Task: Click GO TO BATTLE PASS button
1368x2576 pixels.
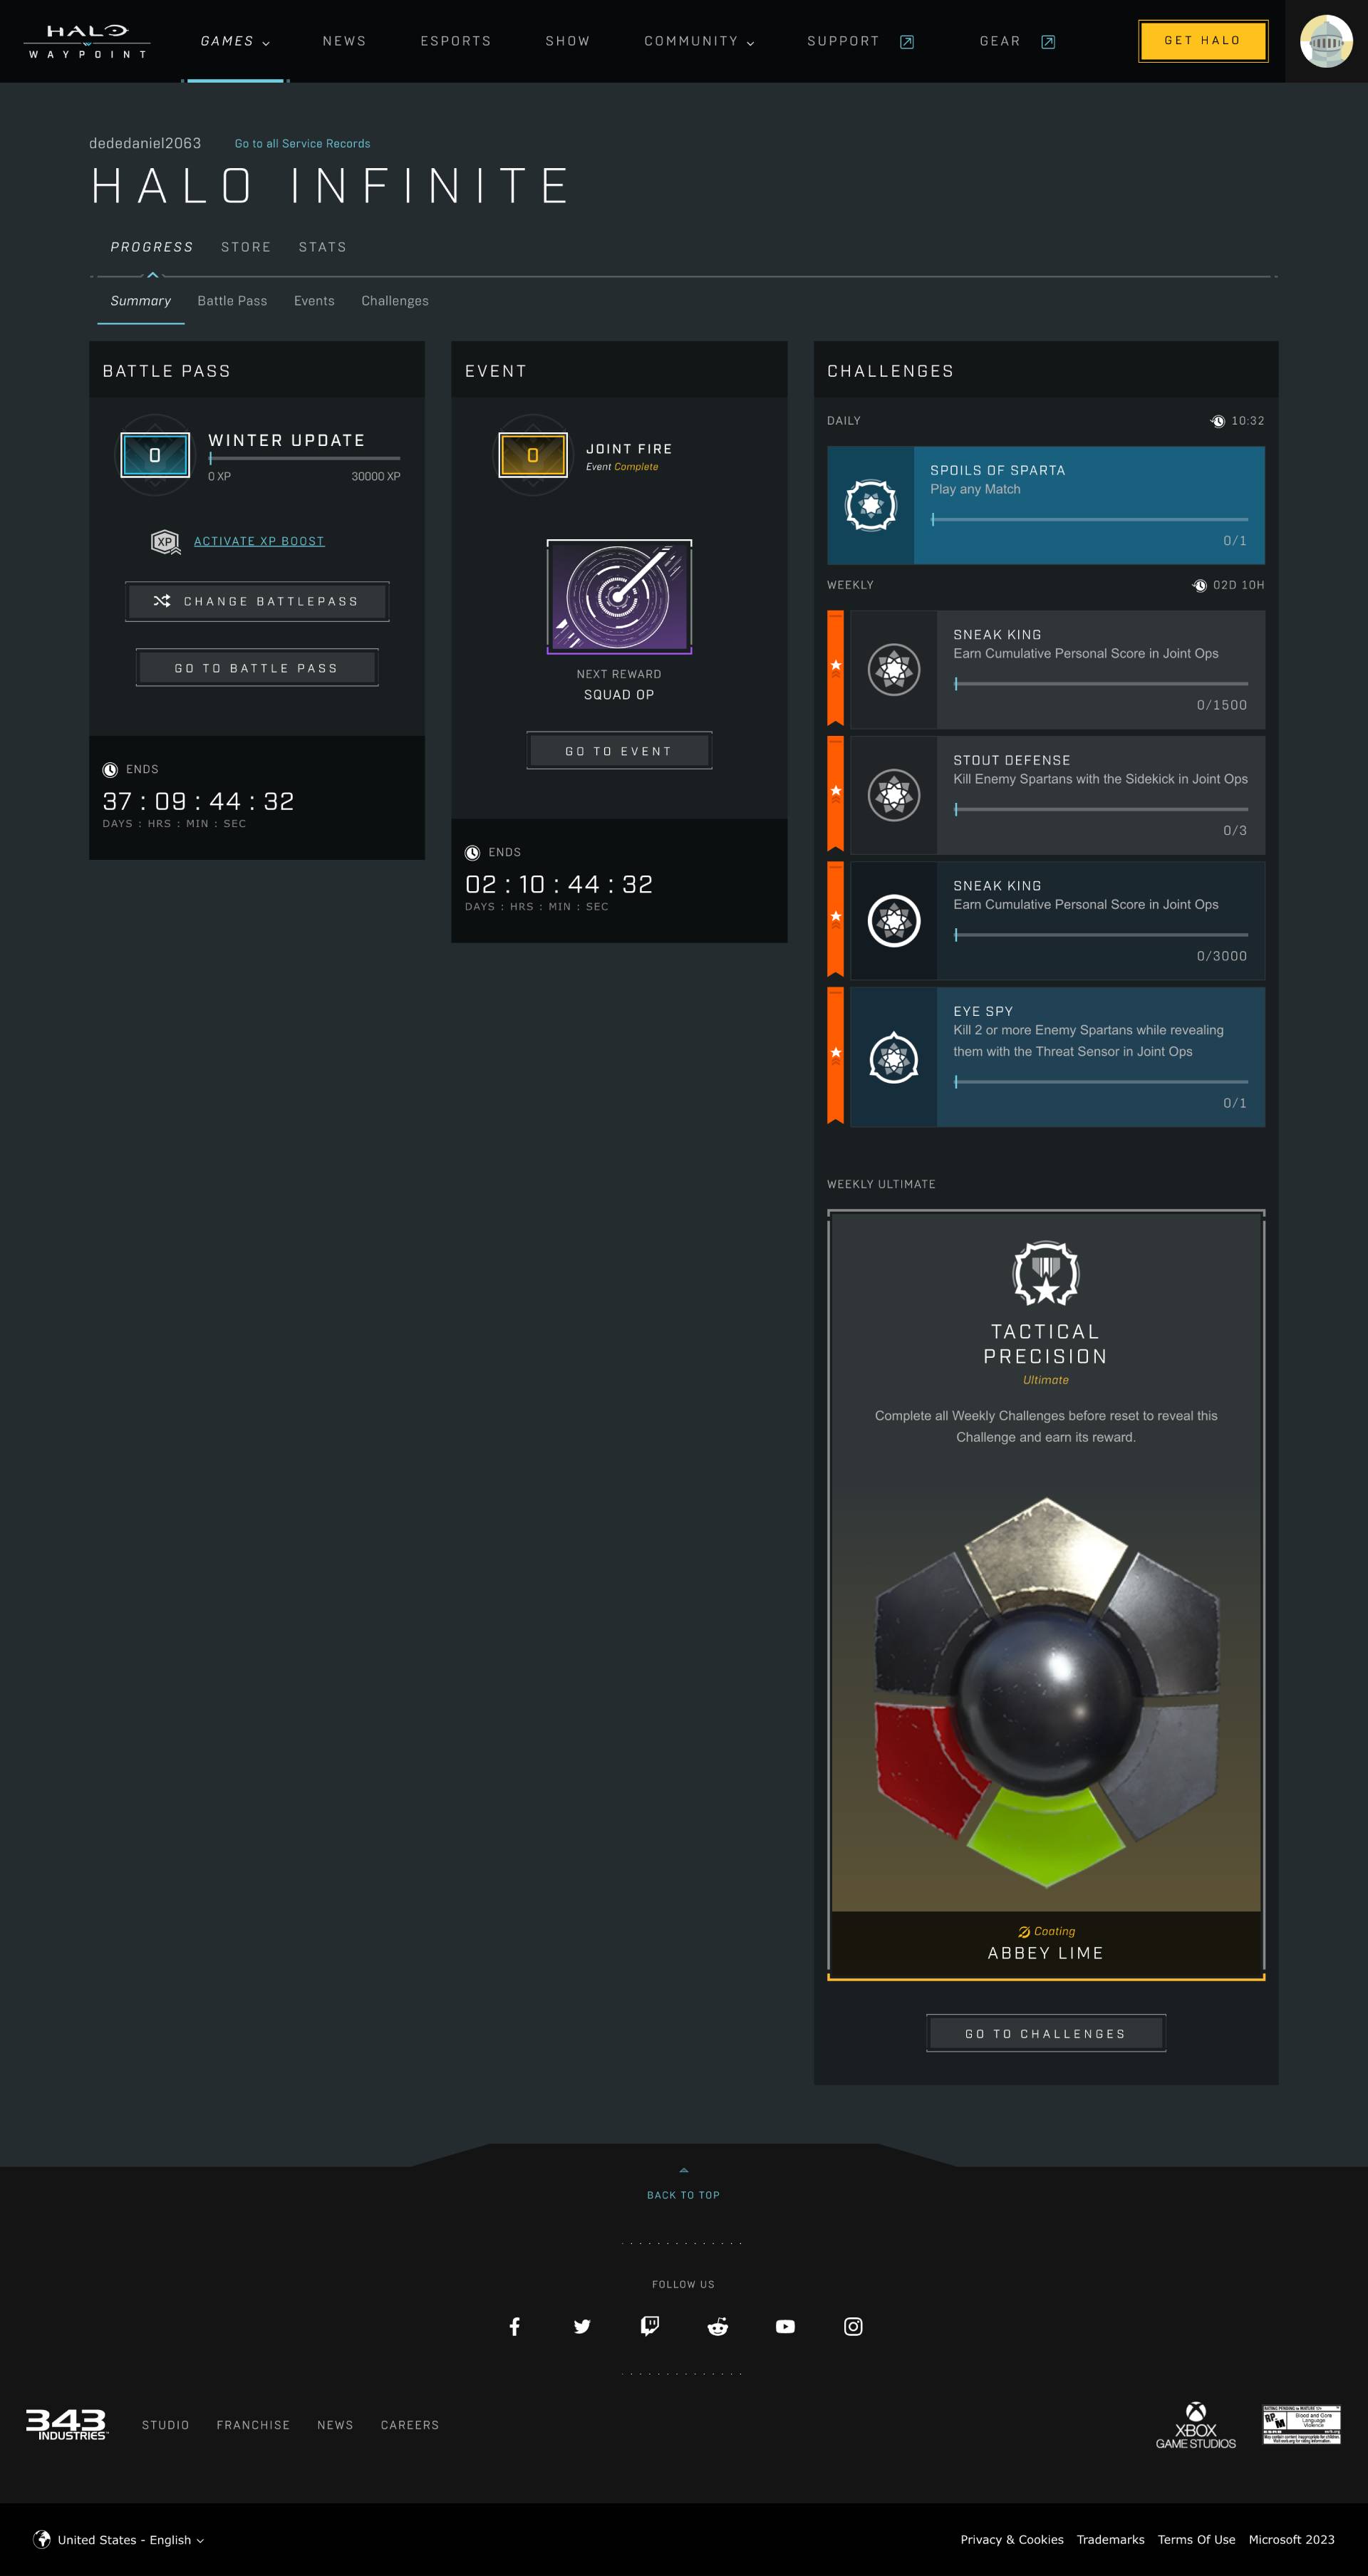Action: pyautogui.click(x=256, y=668)
